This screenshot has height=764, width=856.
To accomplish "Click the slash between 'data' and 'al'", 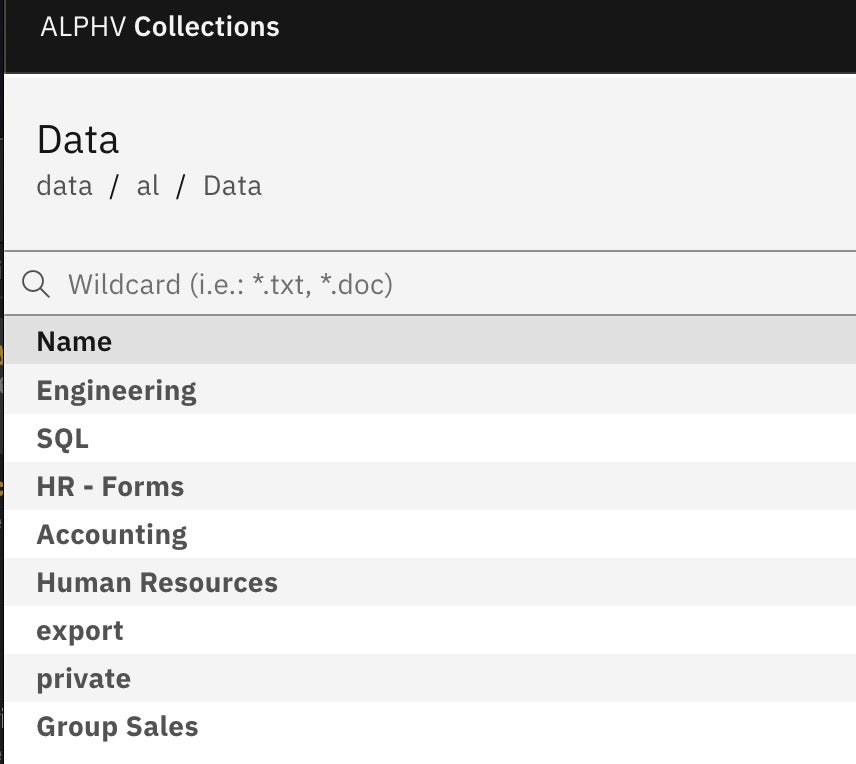I will coord(114,186).
